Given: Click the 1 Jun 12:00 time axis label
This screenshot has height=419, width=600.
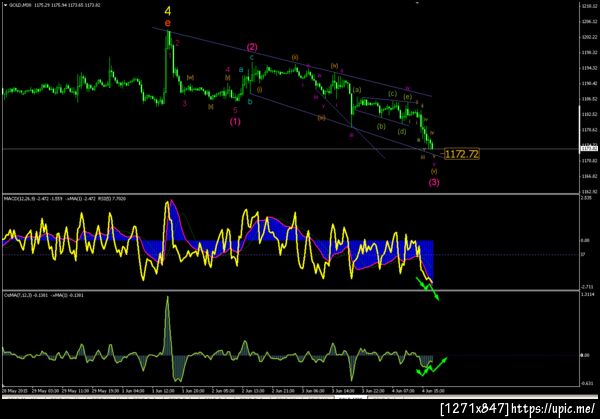Looking at the screenshot, I should point(163,391).
